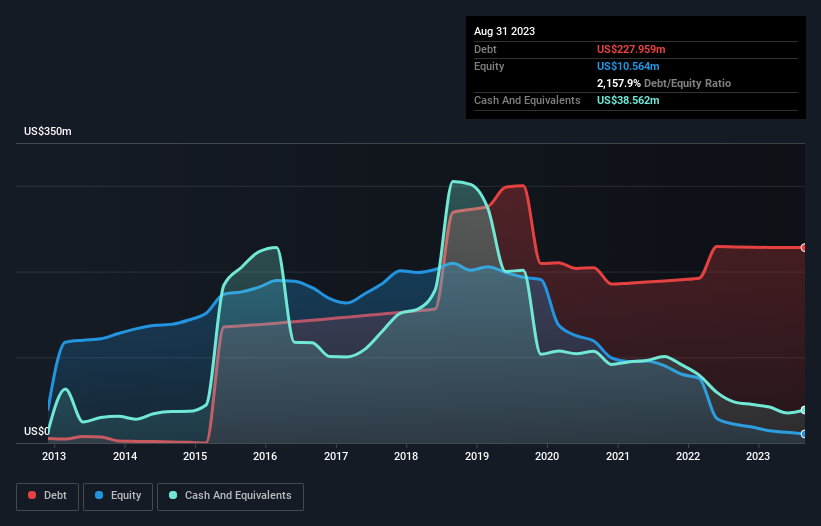The image size is (821, 526).
Task: Click the Debt row label in tooltip
Action: click(485, 49)
